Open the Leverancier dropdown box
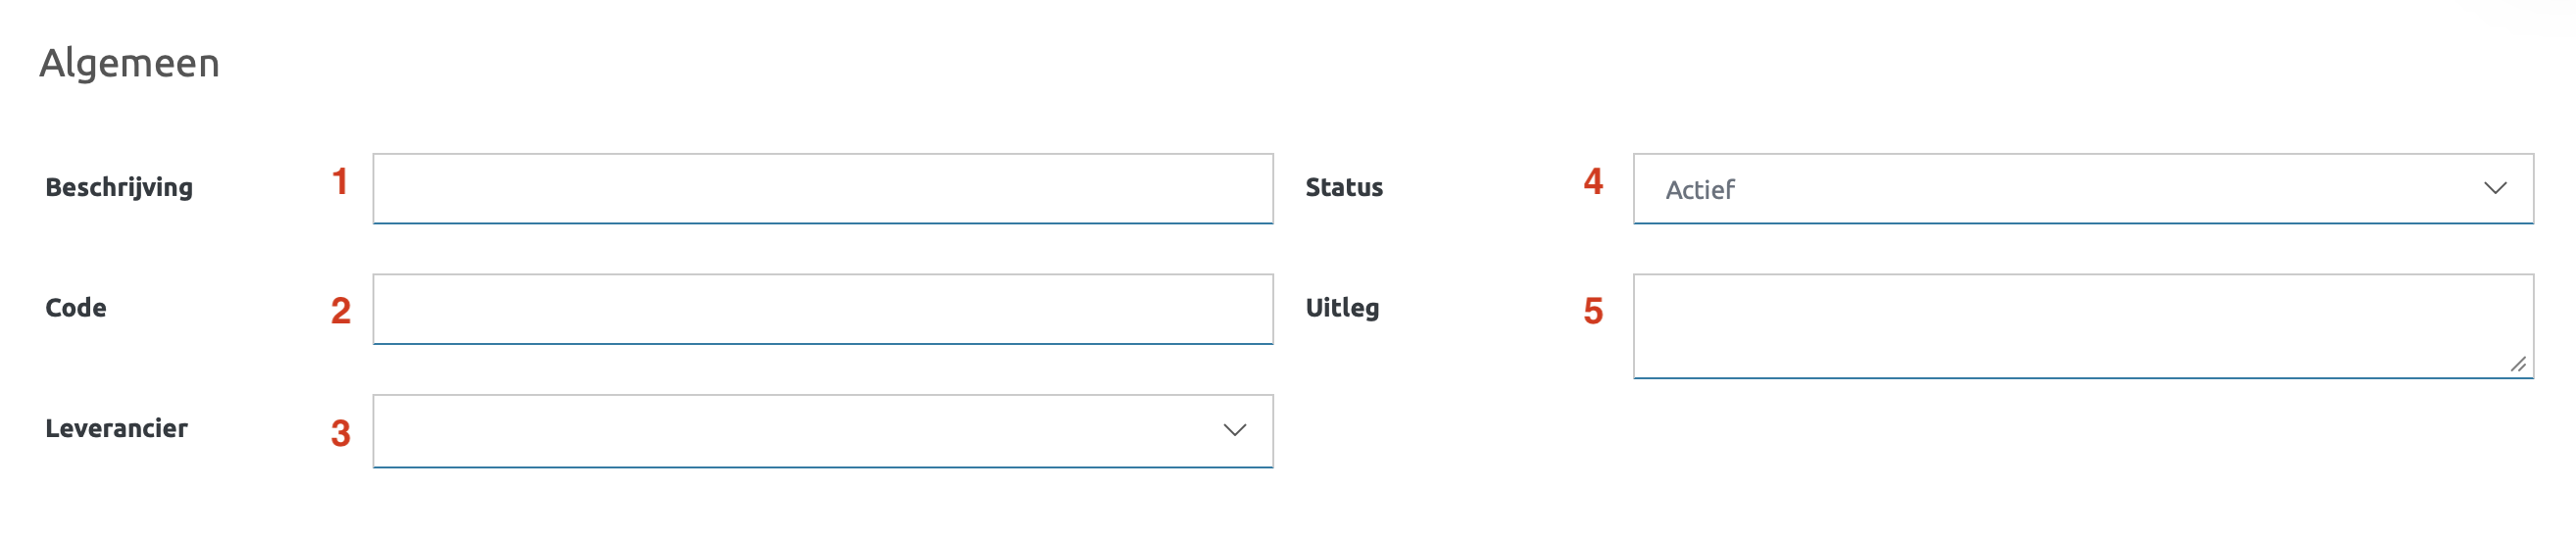The height and width of the screenshot is (539, 2576). click(800, 431)
